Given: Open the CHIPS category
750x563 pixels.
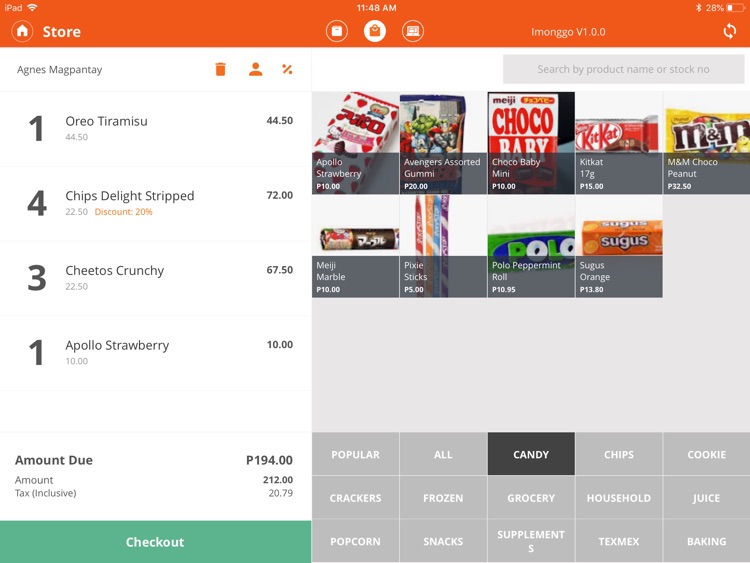Looking at the screenshot, I should 619,454.
